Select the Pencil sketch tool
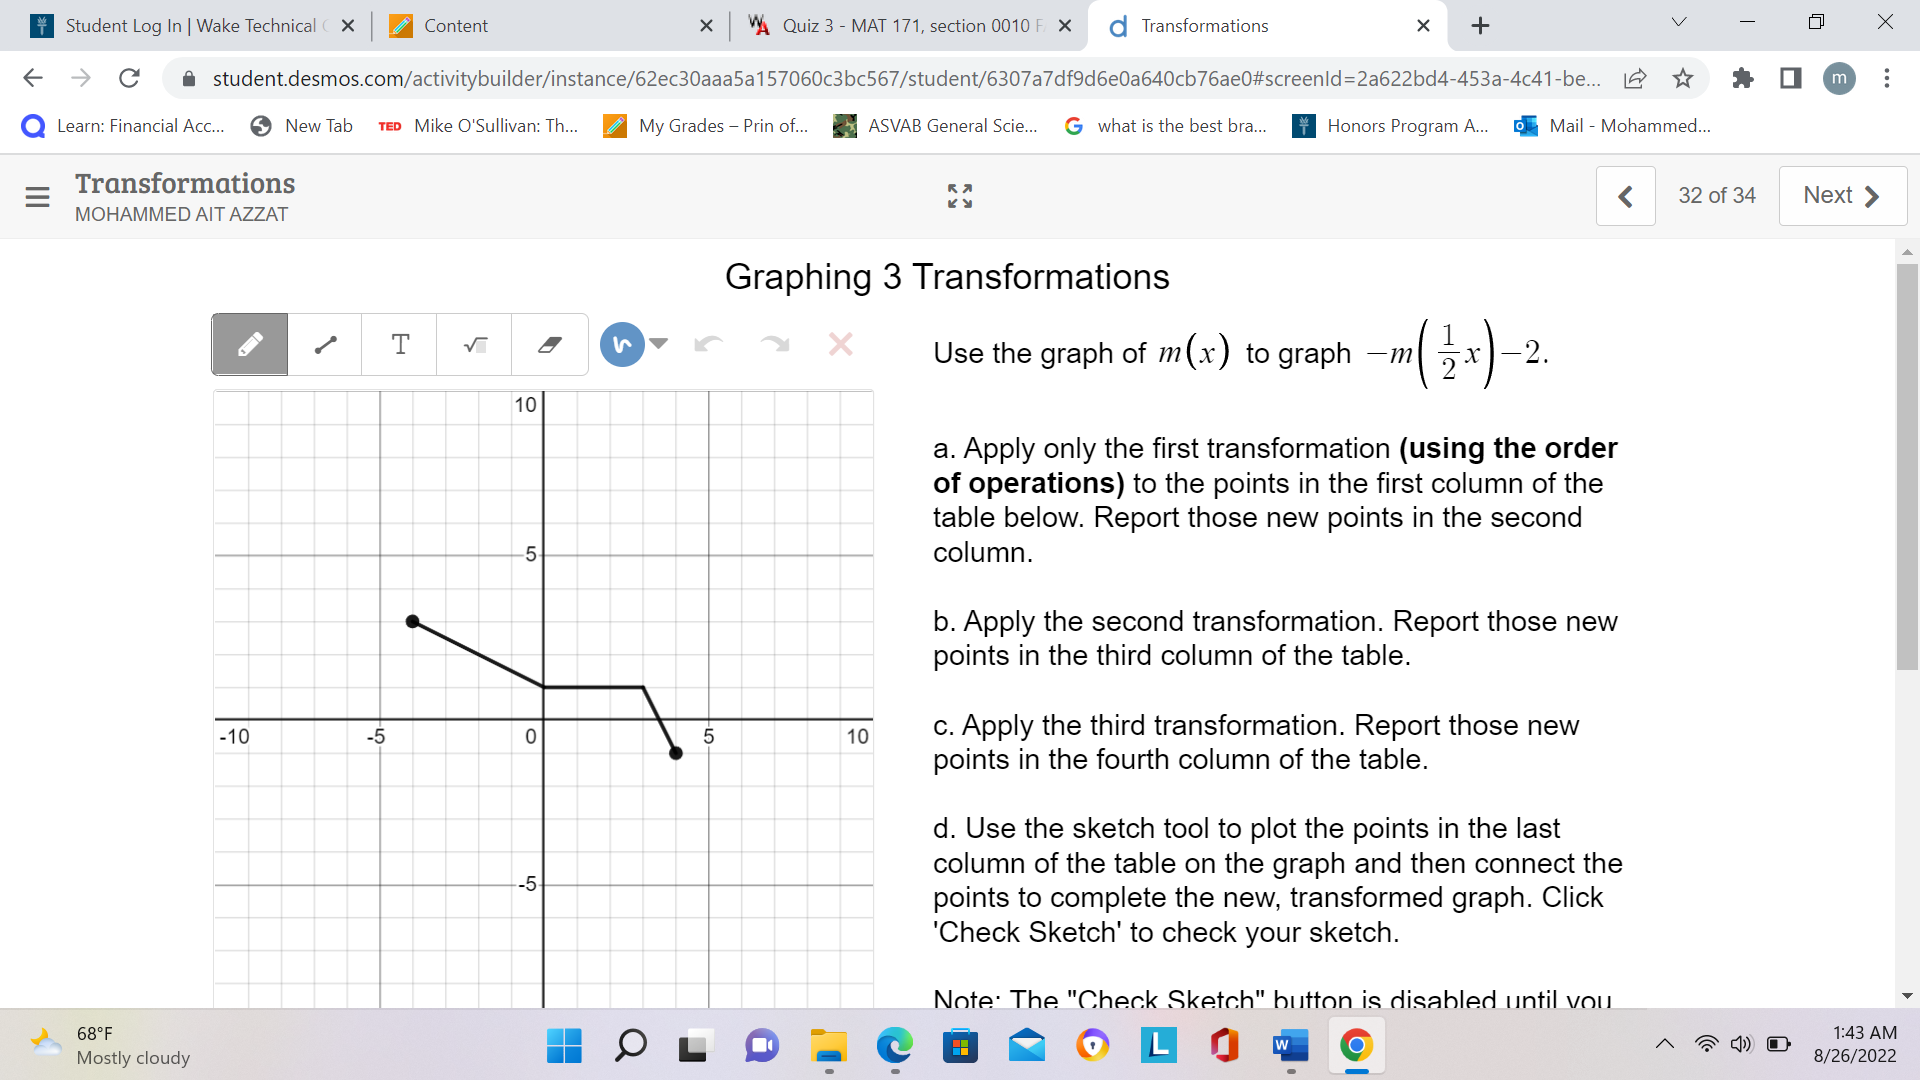This screenshot has height=1080, width=1920. [x=249, y=344]
